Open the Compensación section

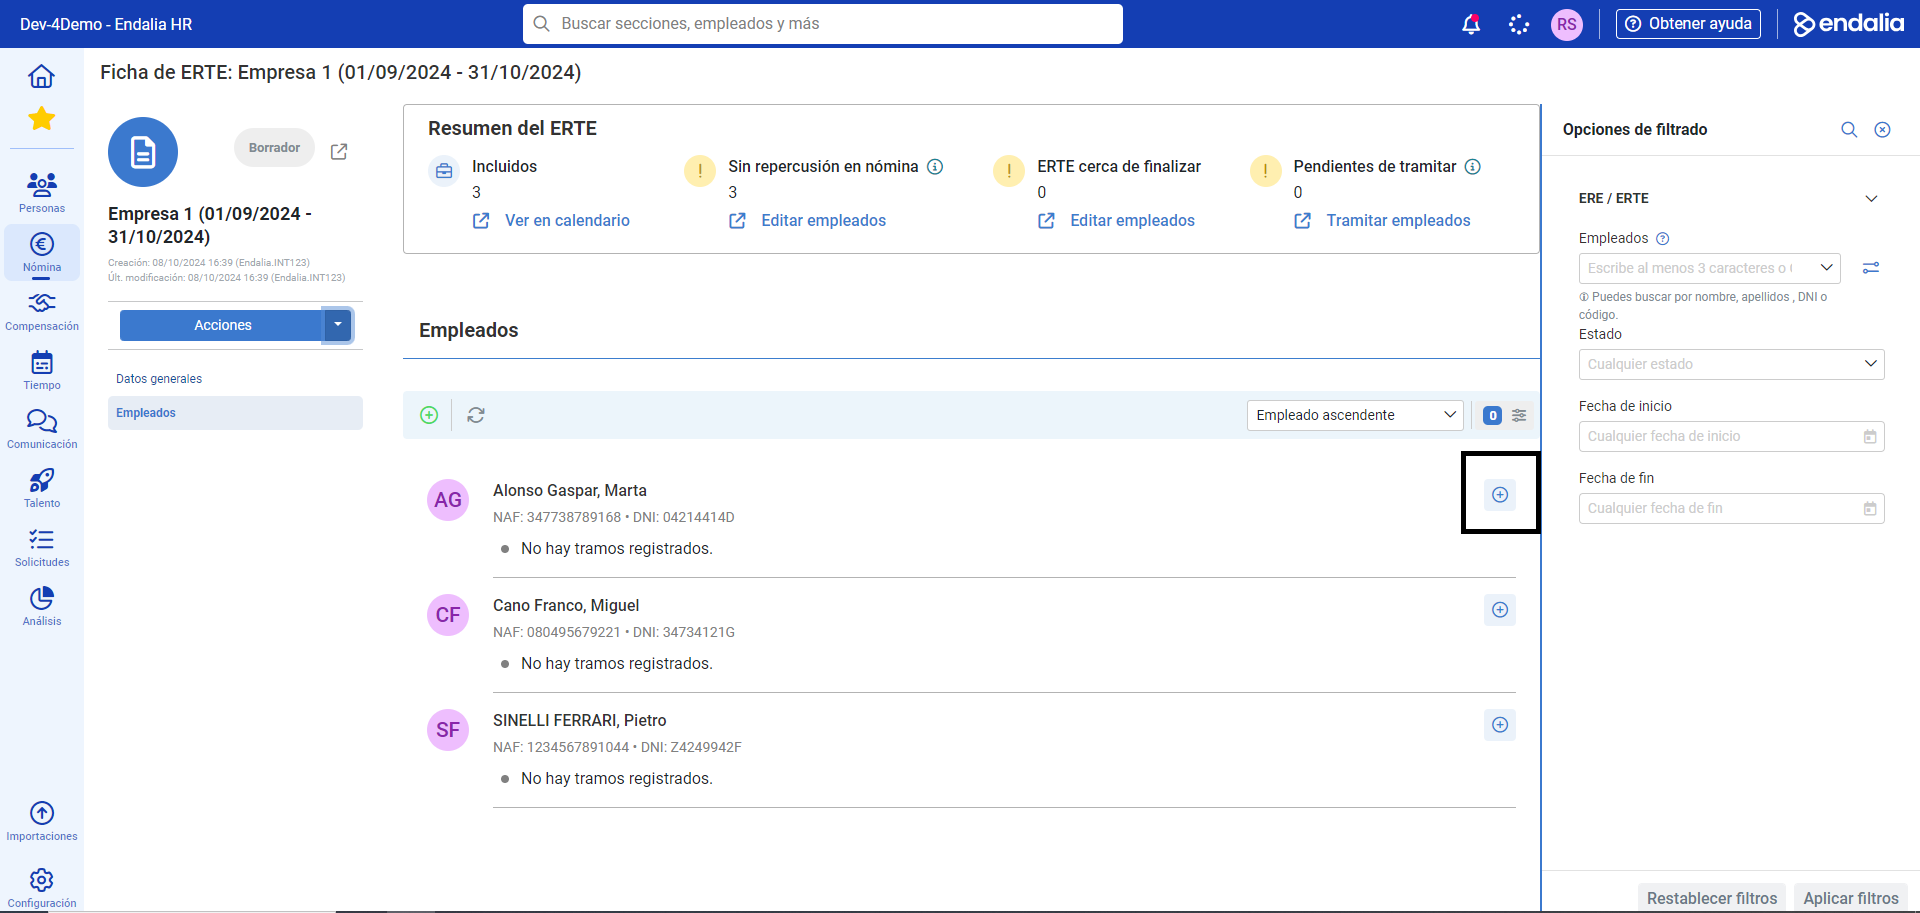click(42, 311)
